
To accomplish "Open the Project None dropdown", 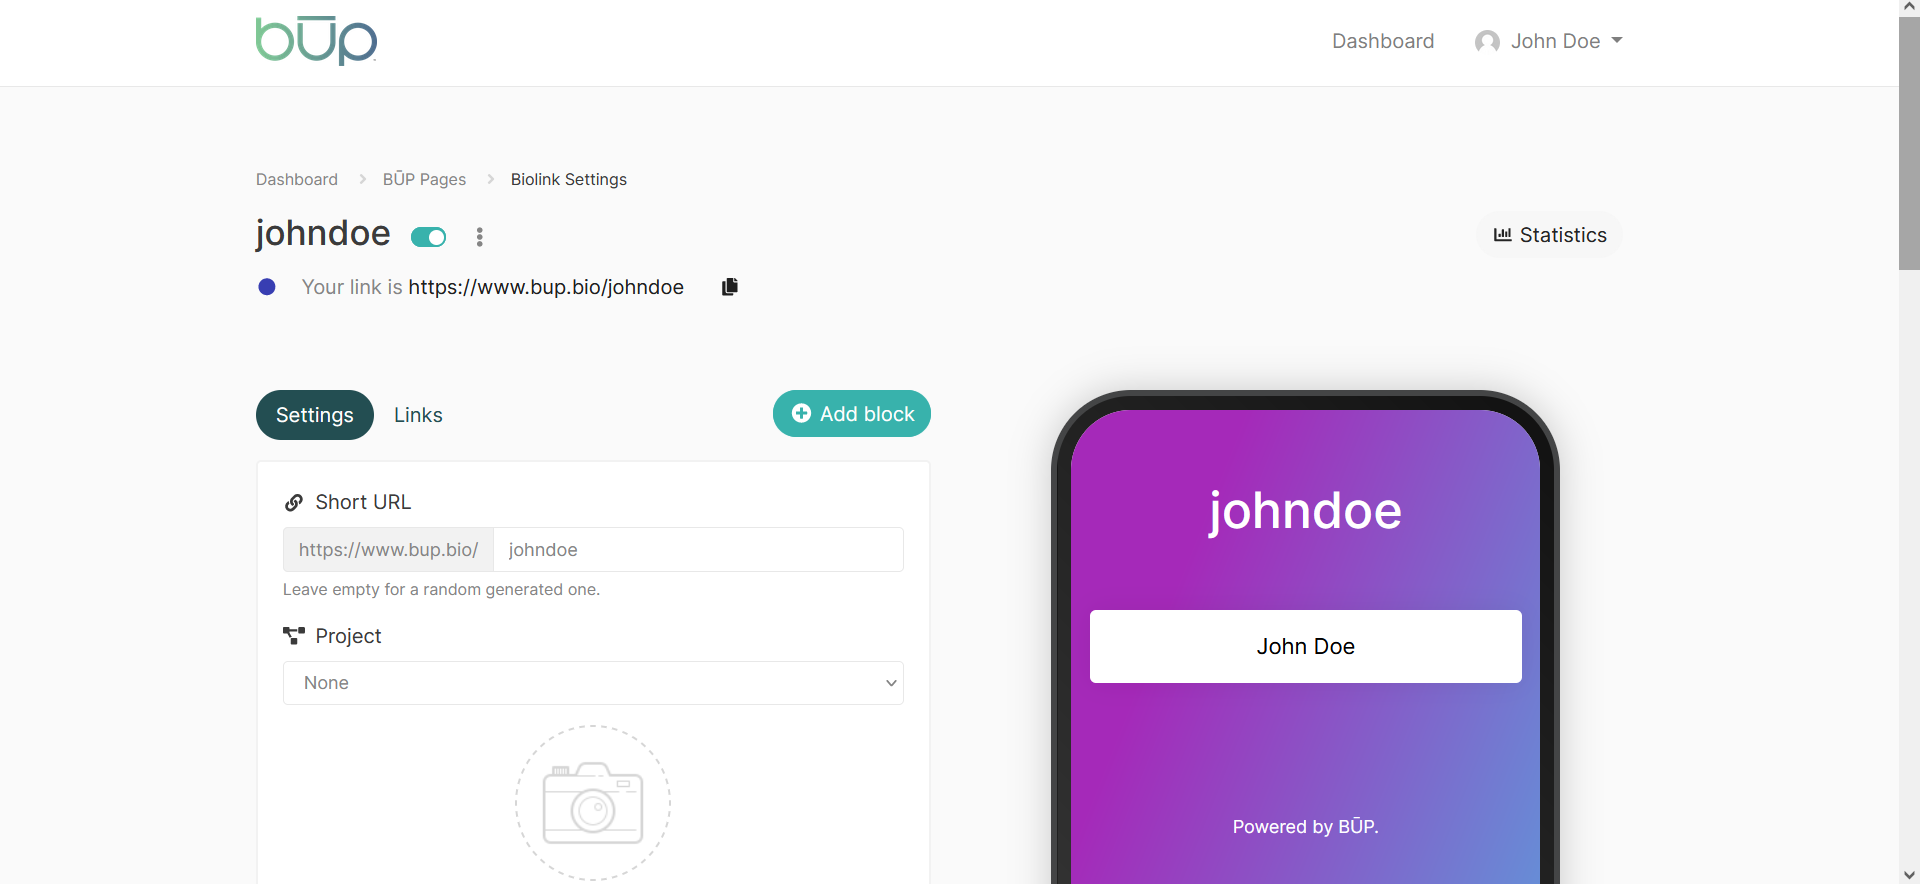I will point(593,683).
